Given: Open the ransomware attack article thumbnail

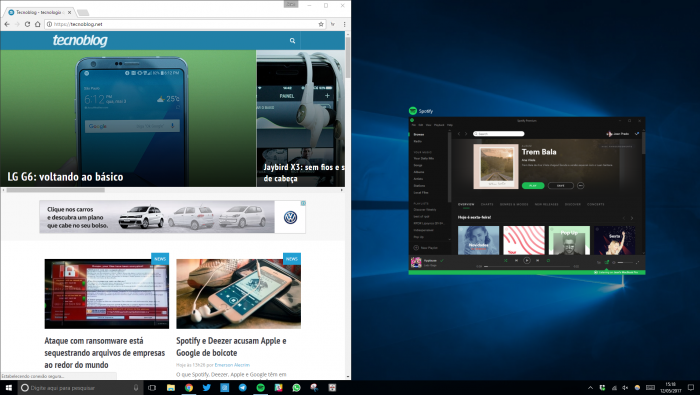Looking at the screenshot, I should pos(107,294).
